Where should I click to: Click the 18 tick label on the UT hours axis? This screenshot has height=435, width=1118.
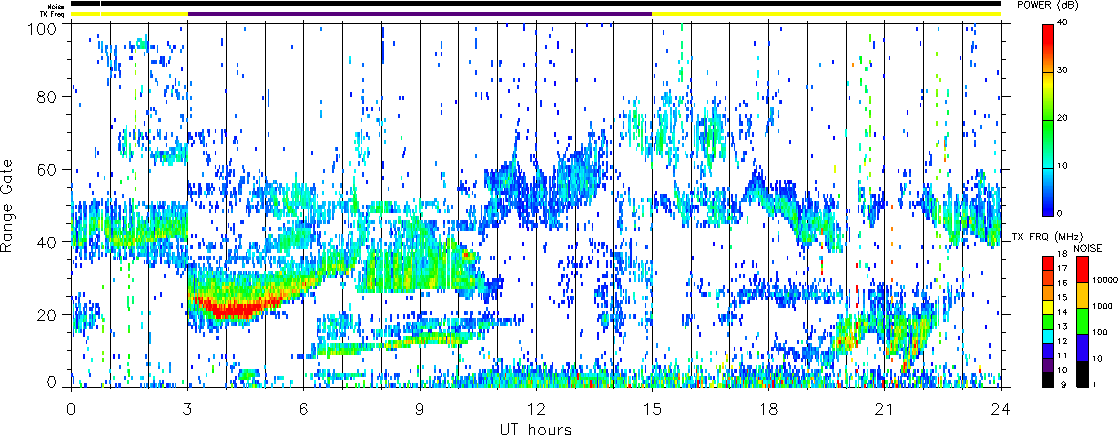pyautogui.click(x=769, y=411)
